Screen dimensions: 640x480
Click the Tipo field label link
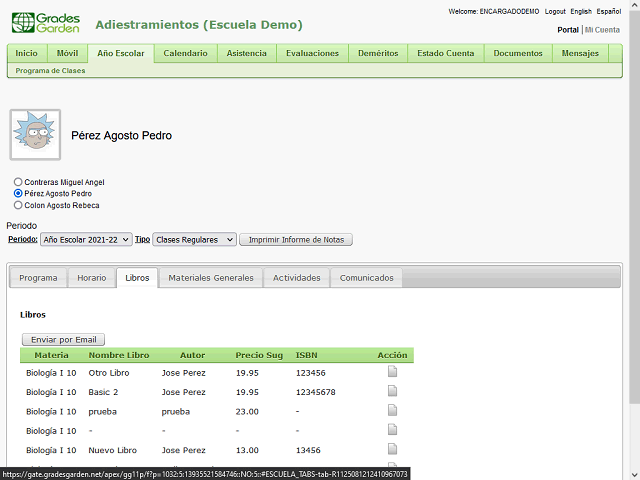pos(142,239)
